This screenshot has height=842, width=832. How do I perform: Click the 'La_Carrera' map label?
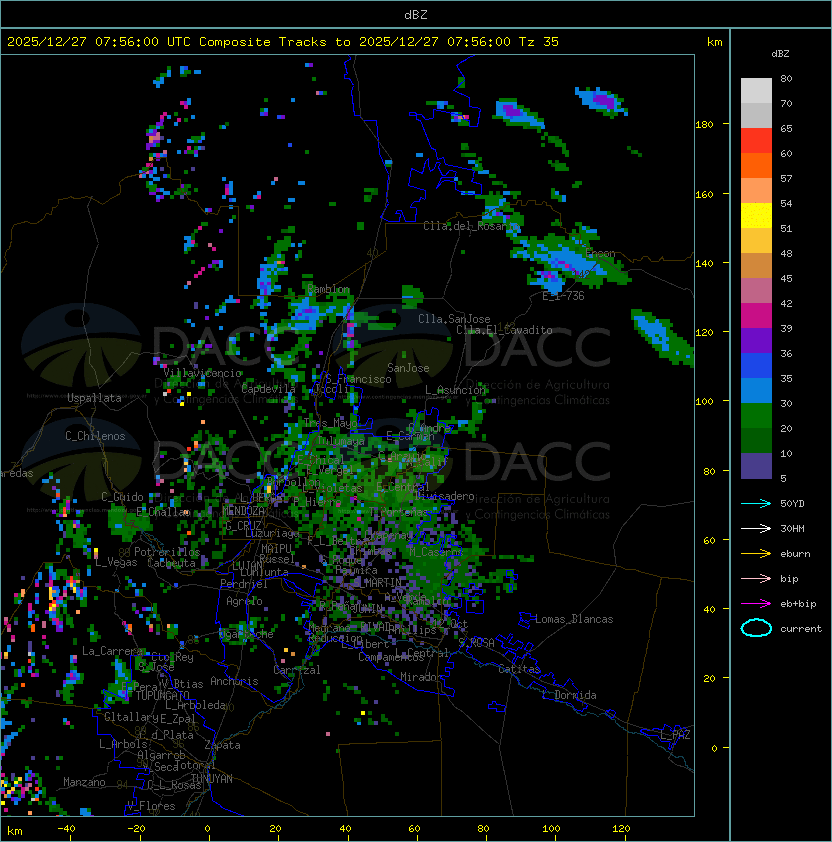pyautogui.click(x=112, y=651)
